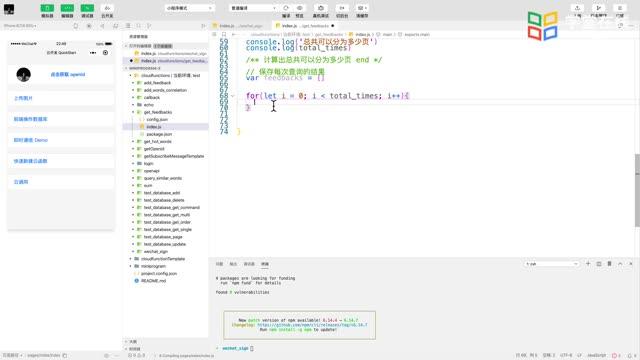Toggle the editor panel button (编辑器)
Image resolution: width=640 pixels, height=360 pixels.
(x=67, y=8)
